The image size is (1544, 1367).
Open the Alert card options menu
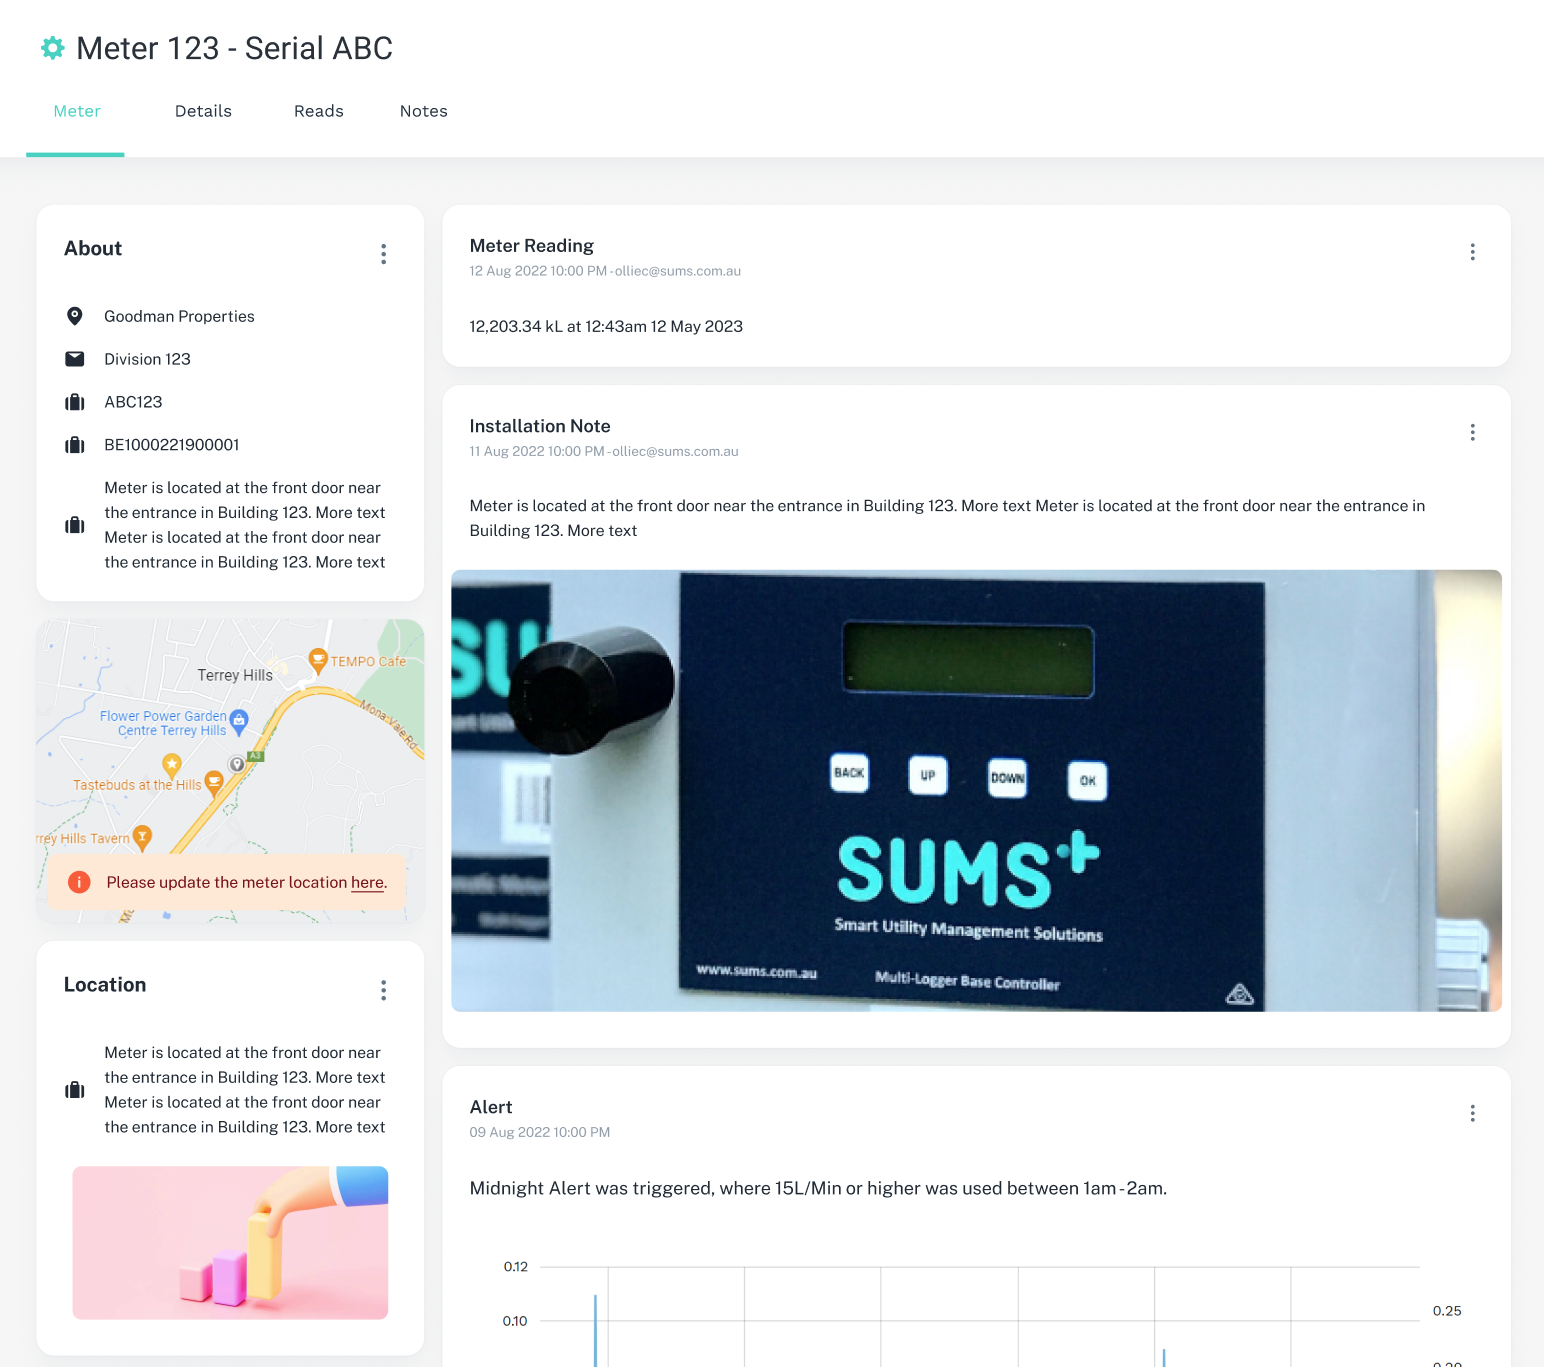(x=1472, y=1113)
